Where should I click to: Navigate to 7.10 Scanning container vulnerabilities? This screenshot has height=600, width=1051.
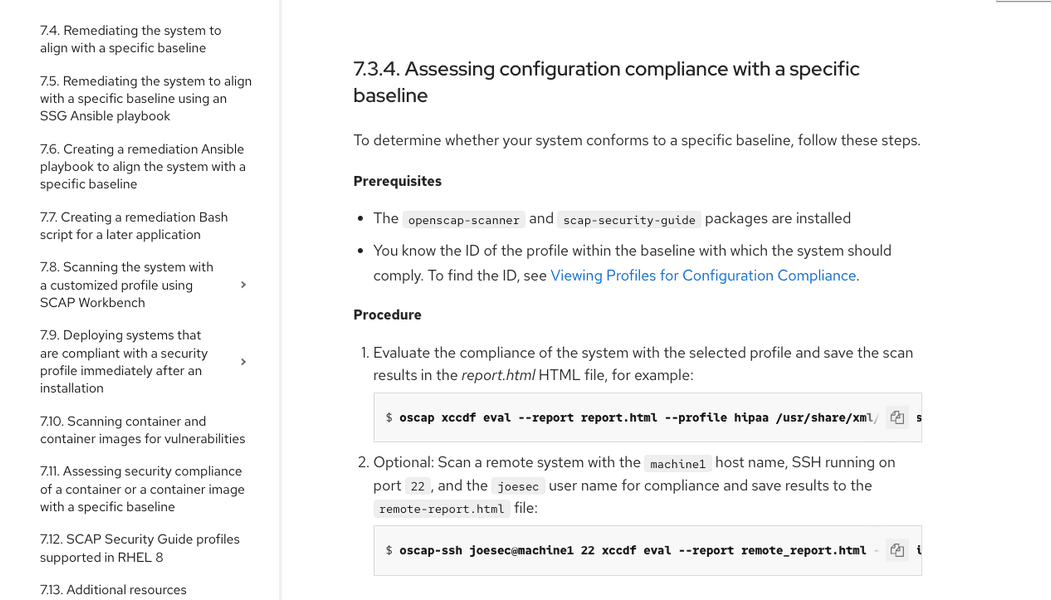142,430
